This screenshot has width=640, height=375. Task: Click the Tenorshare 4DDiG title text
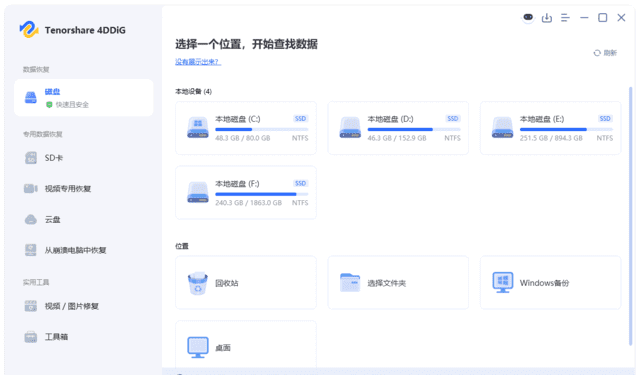click(x=85, y=30)
